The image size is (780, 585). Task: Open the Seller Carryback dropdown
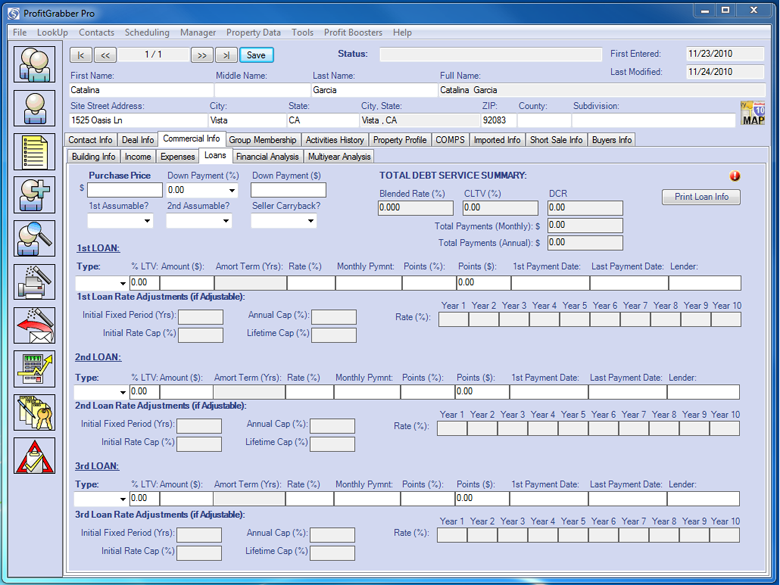(310, 221)
